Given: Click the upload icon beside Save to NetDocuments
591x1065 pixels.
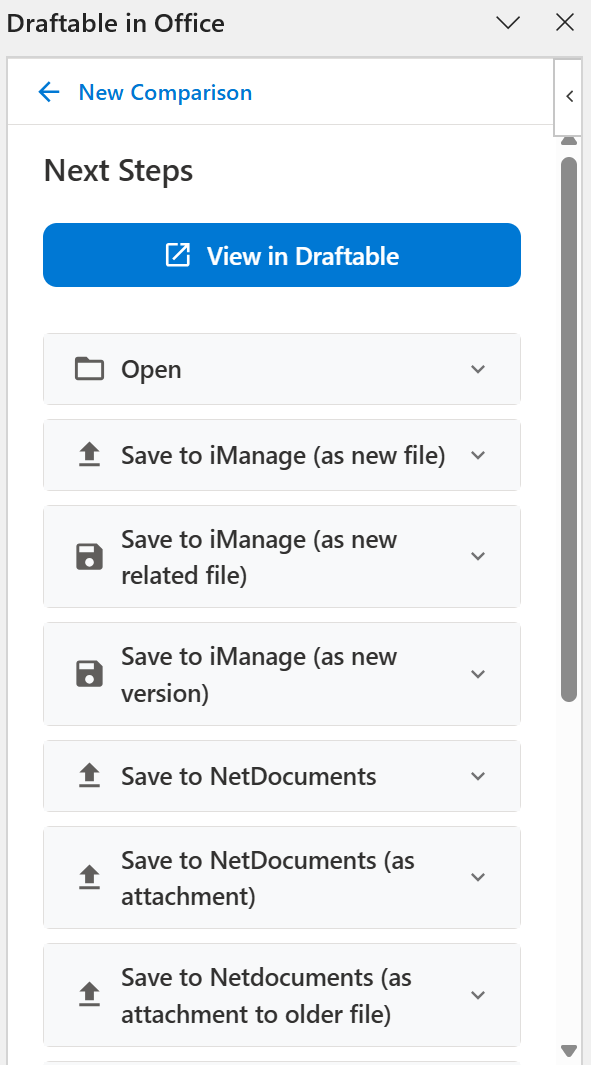Looking at the screenshot, I should (x=89, y=776).
